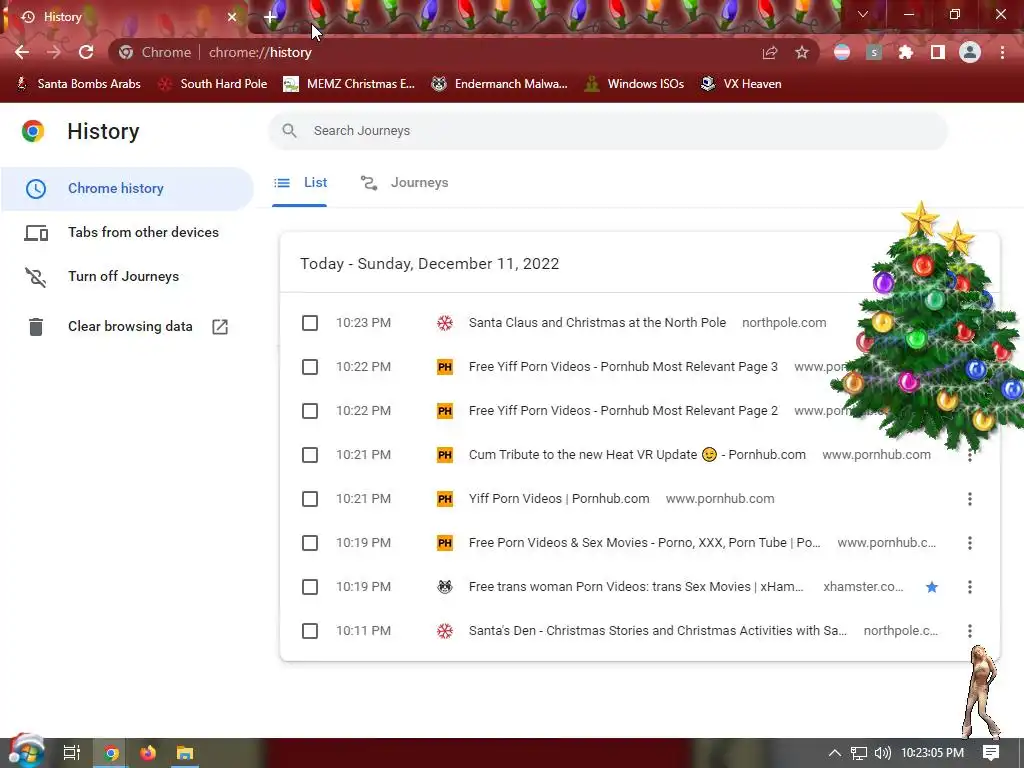Focus the Search Journeys field
1024x768 pixels.
[607, 131]
